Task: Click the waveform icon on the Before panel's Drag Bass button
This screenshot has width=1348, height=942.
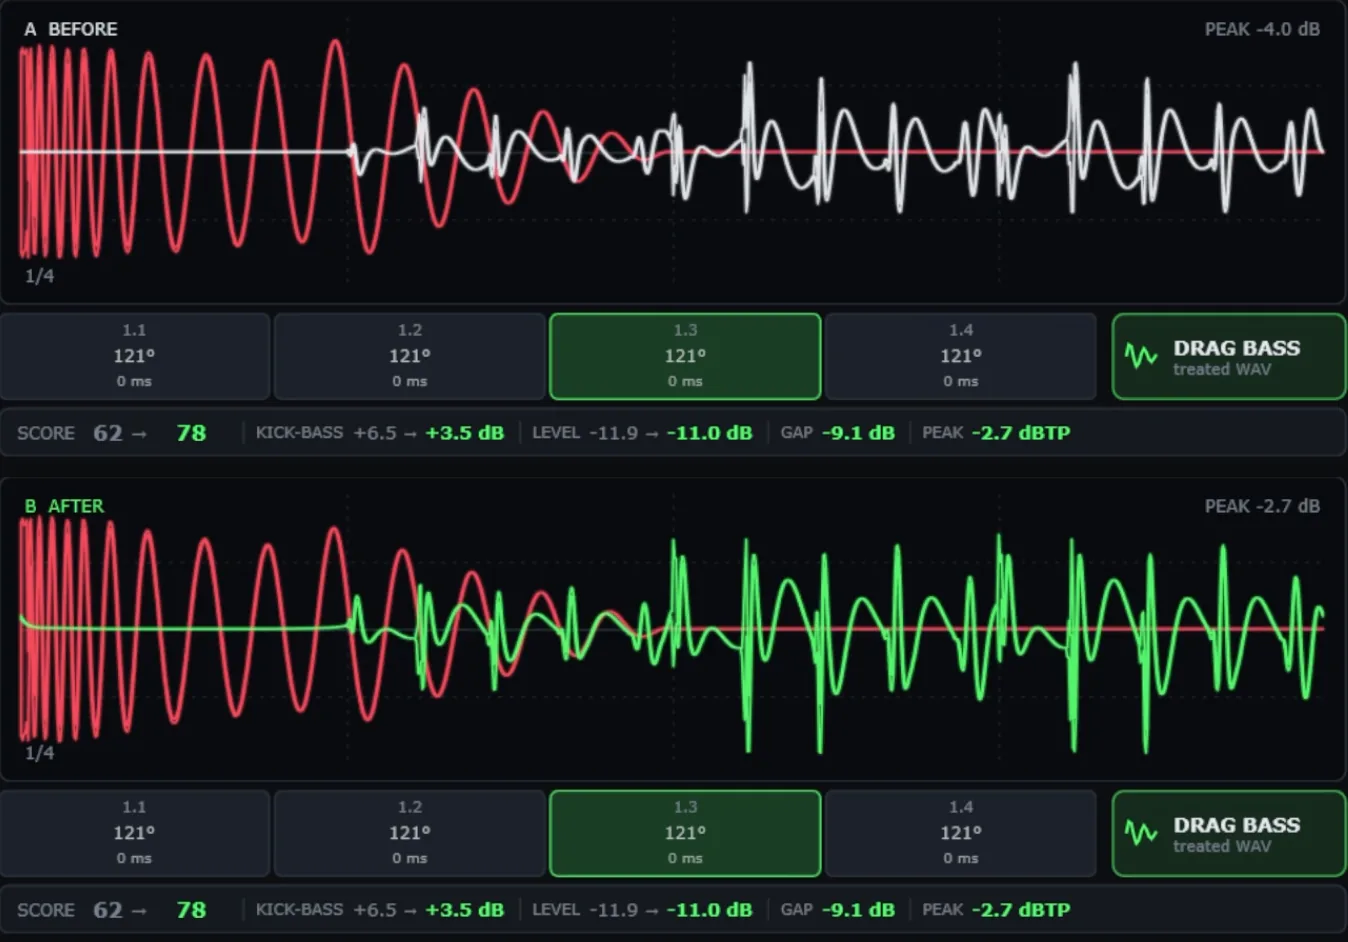Action: pyautogui.click(x=1141, y=356)
